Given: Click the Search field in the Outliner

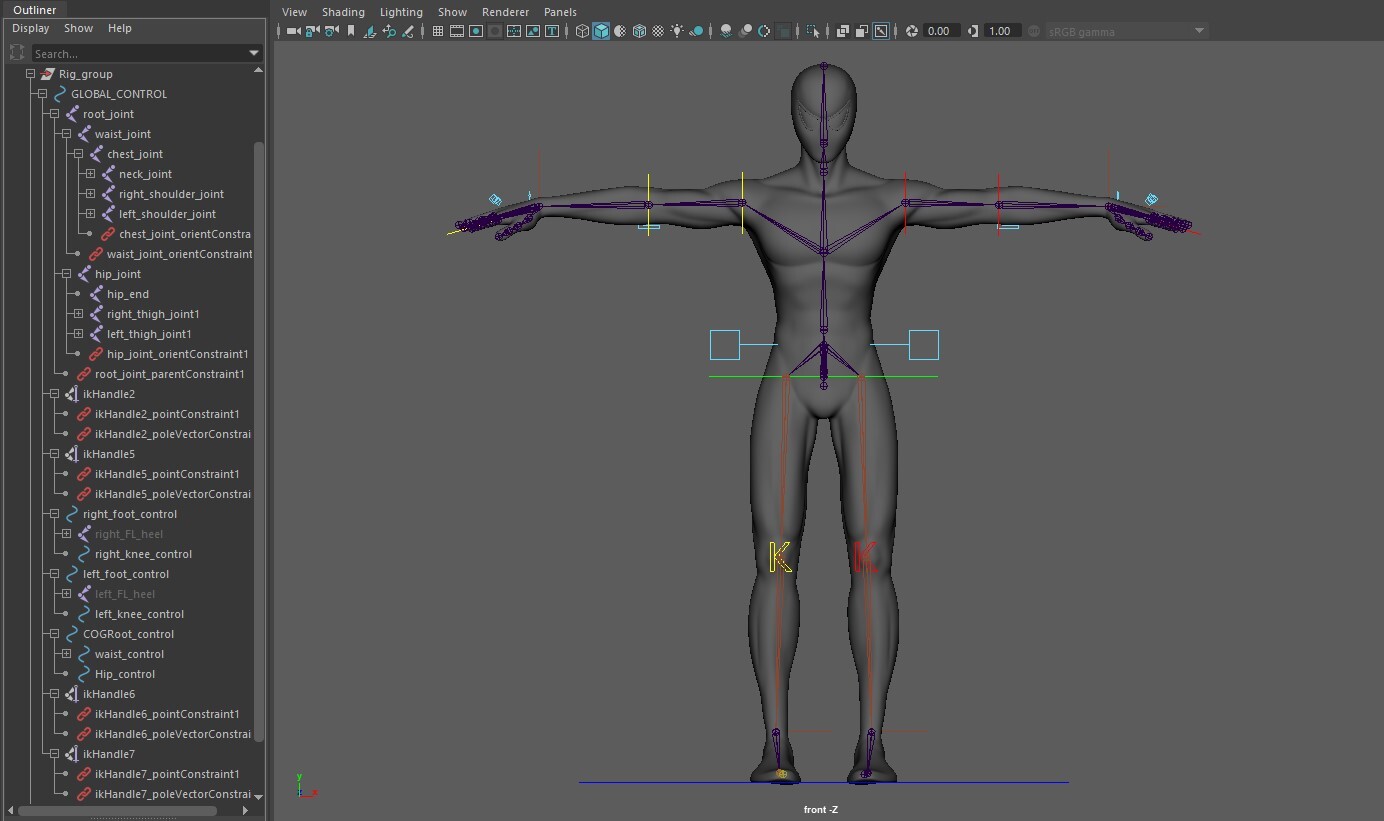Looking at the screenshot, I should pyautogui.click(x=145, y=53).
